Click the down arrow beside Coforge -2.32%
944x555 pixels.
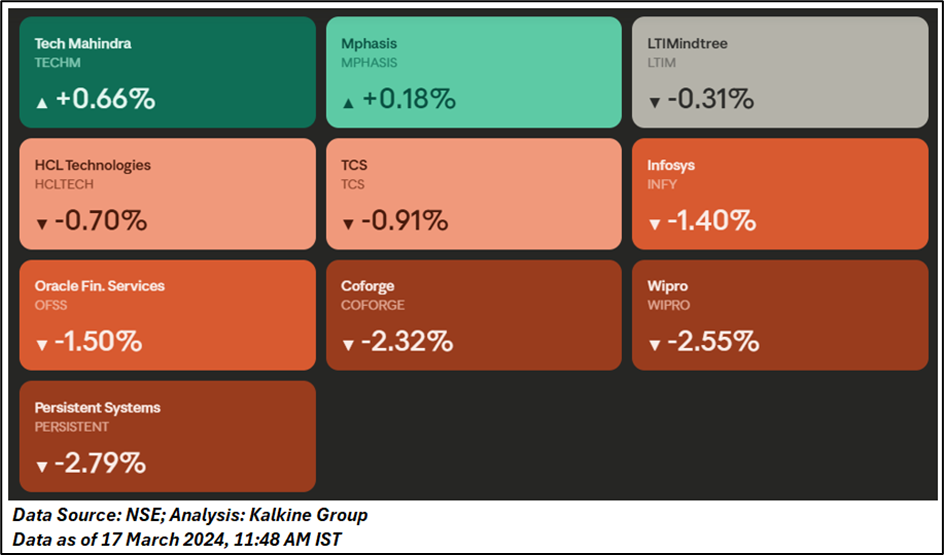tap(348, 345)
